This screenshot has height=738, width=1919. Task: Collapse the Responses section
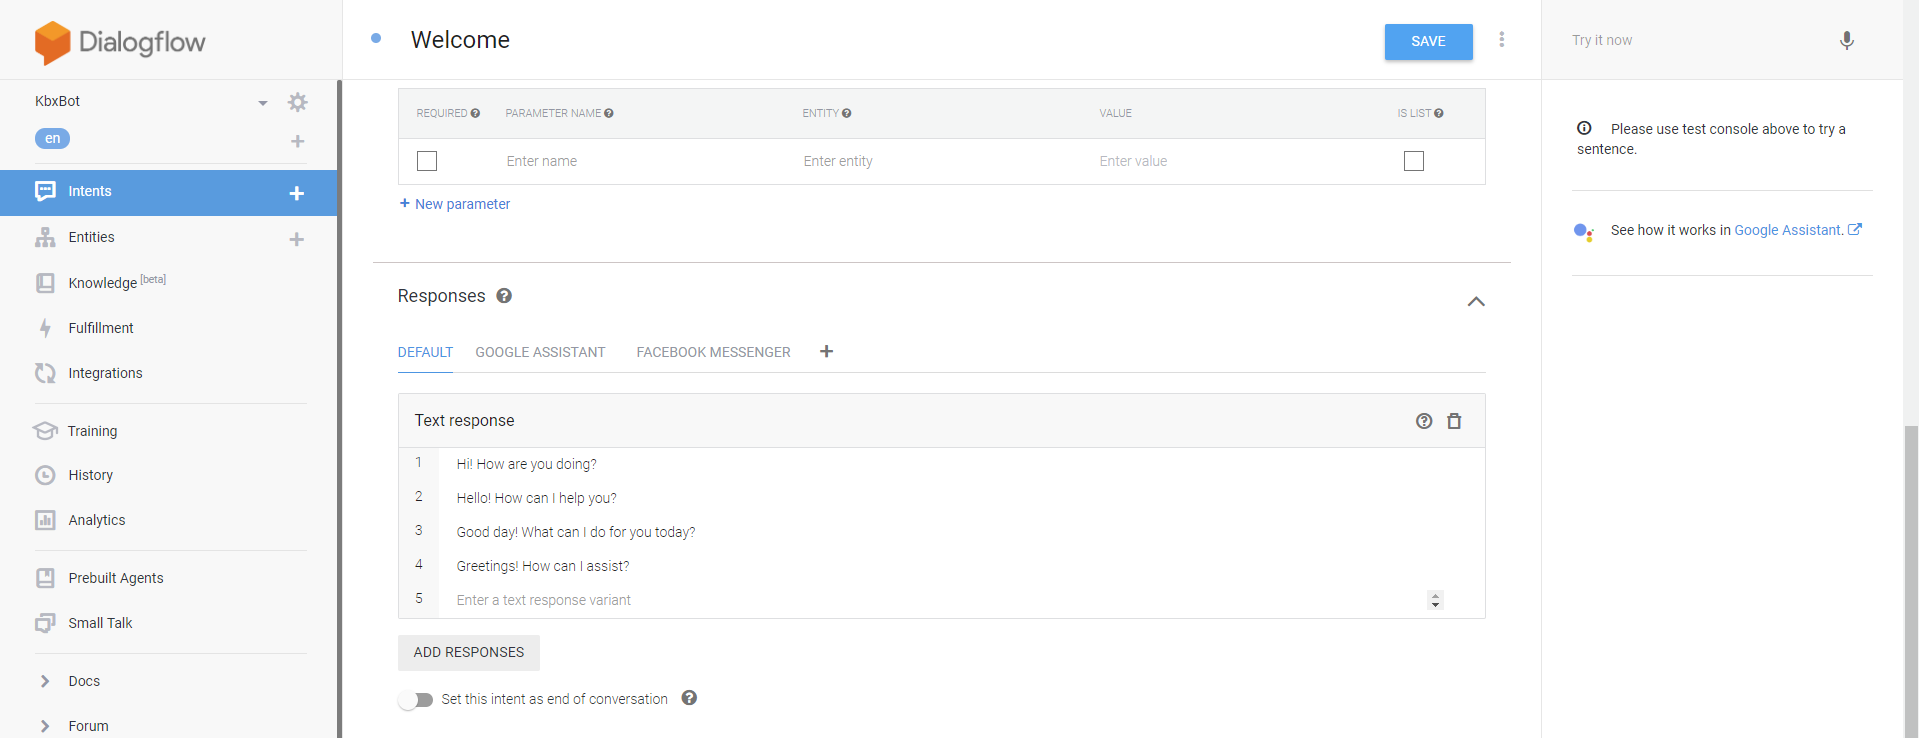[1476, 301]
